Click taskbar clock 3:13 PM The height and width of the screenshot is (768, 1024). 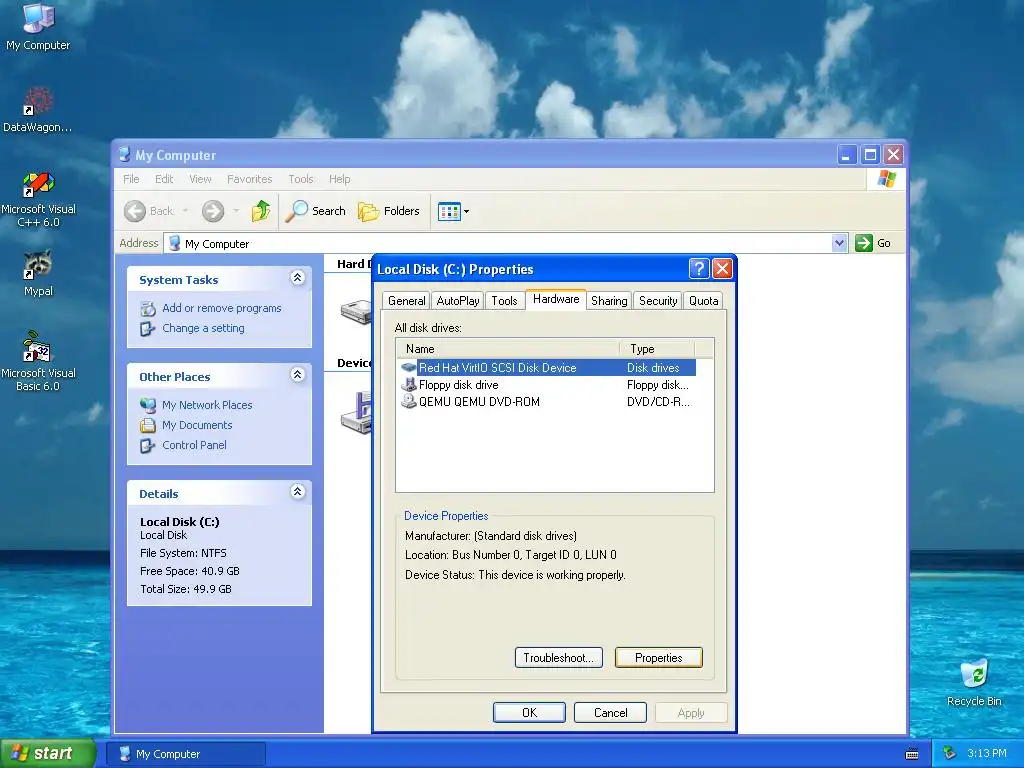point(986,754)
